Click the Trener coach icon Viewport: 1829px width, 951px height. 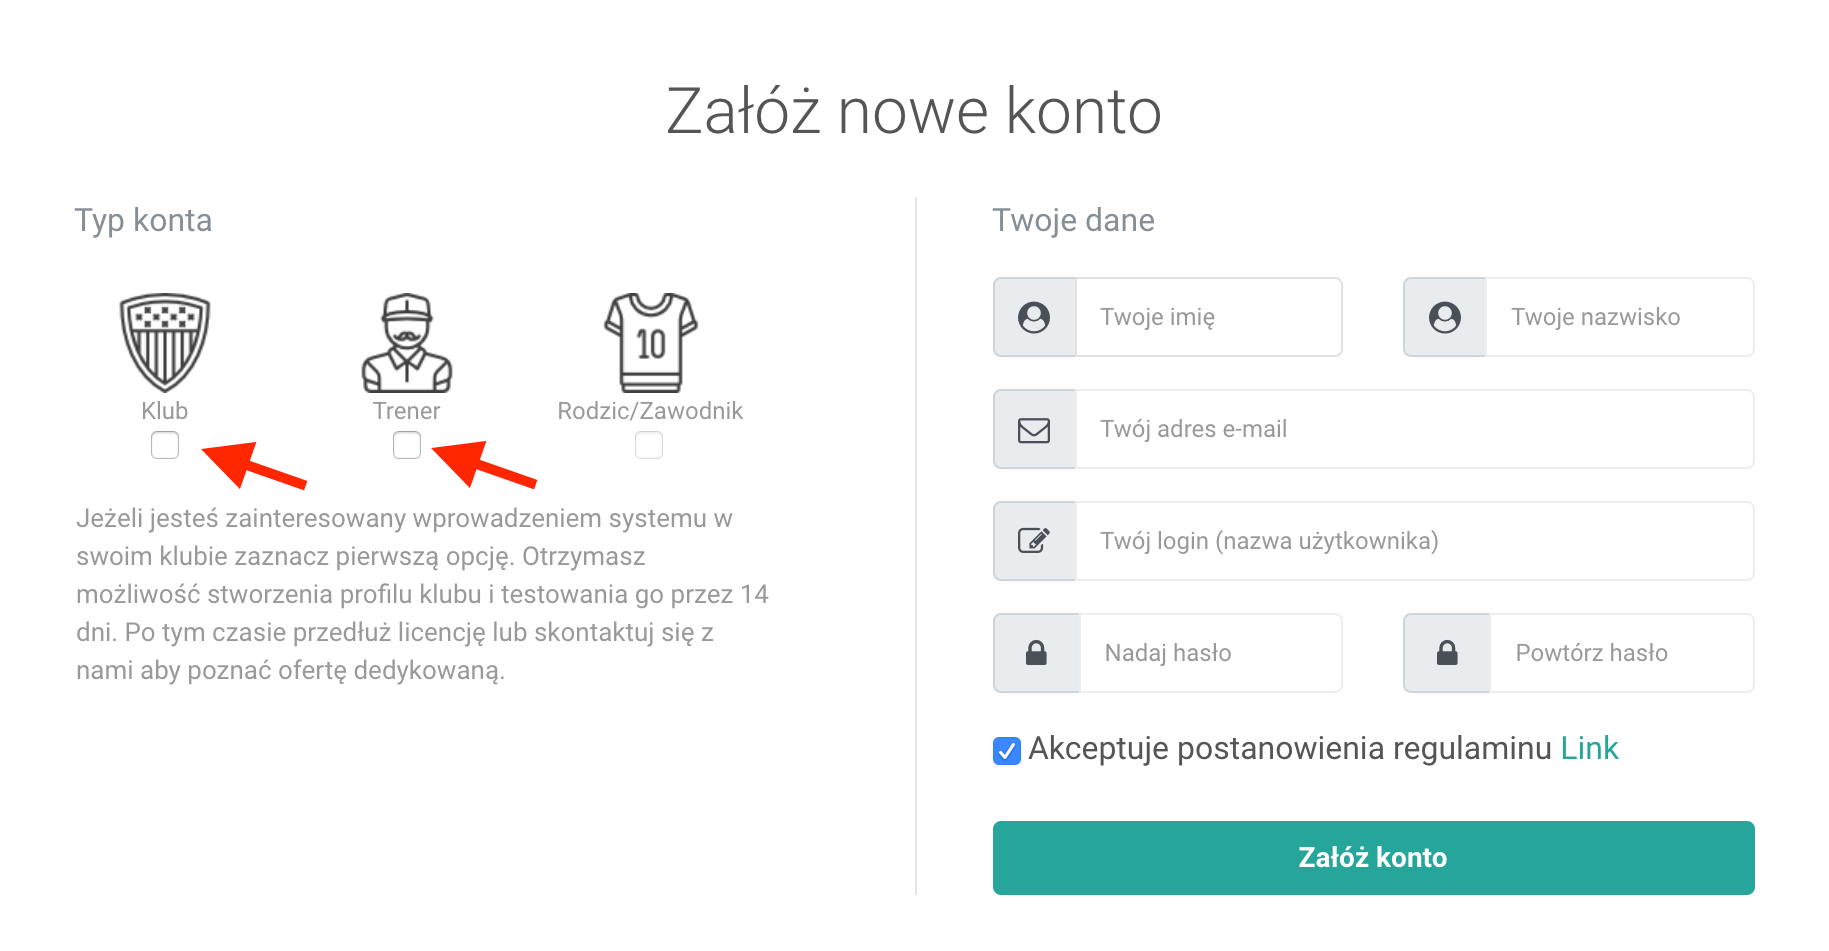pos(407,342)
